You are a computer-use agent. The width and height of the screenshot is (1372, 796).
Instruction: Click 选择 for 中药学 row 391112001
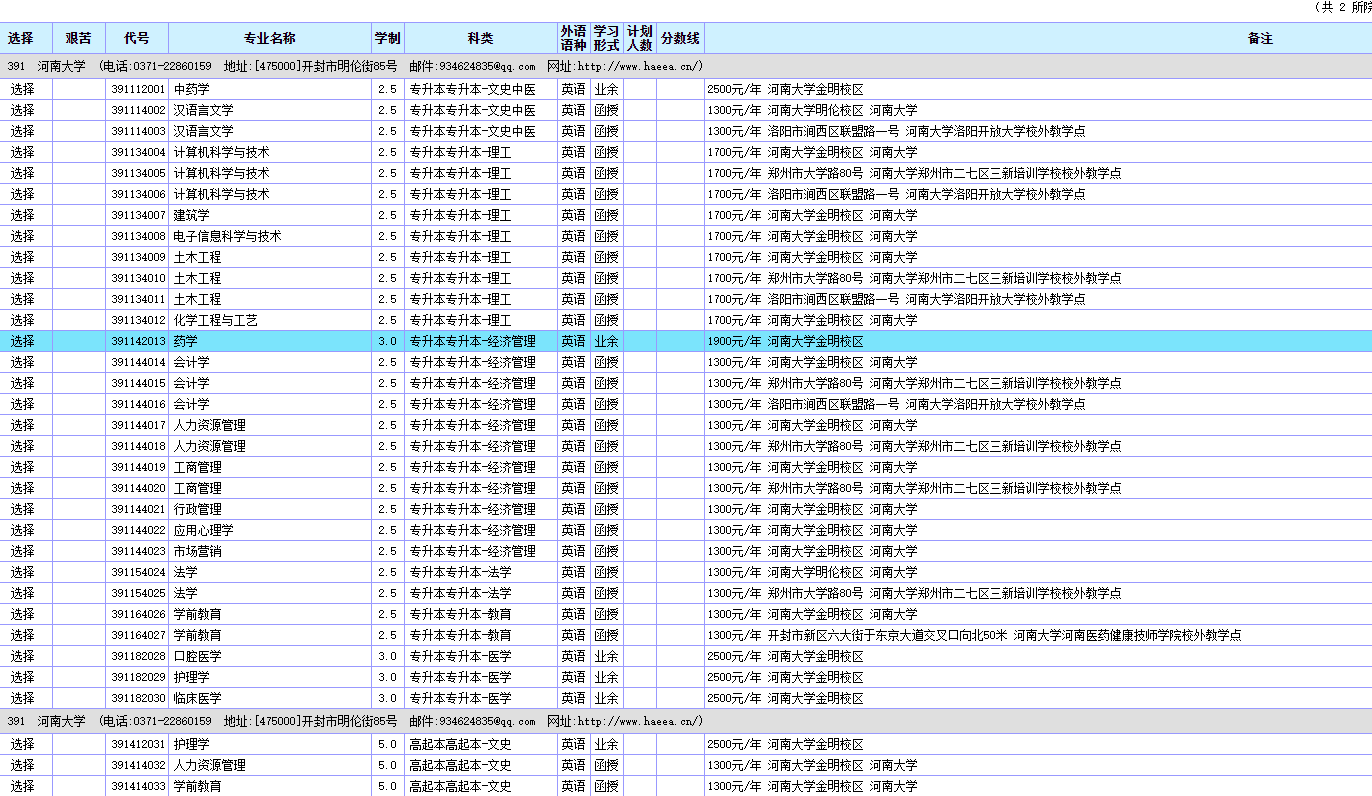pos(23,89)
